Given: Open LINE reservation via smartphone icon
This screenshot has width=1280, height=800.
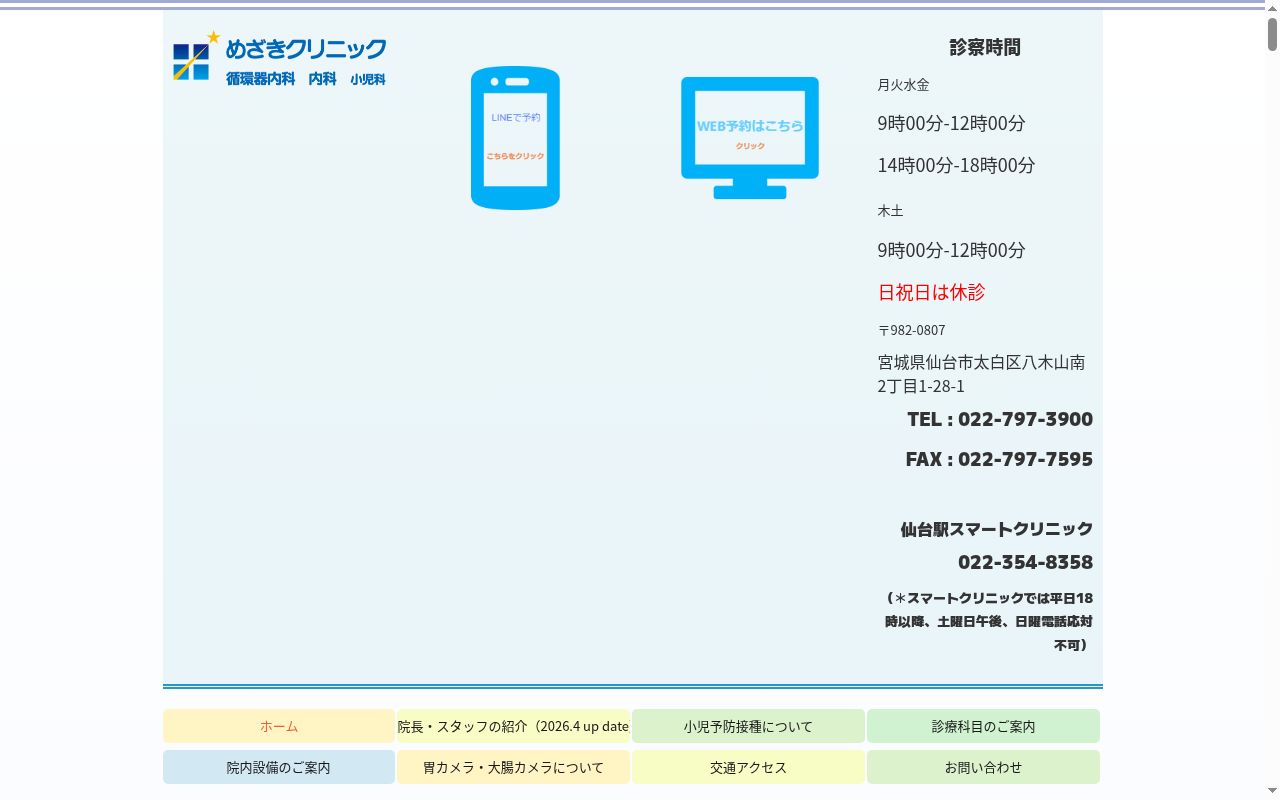Looking at the screenshot, I should click(515, 138).
